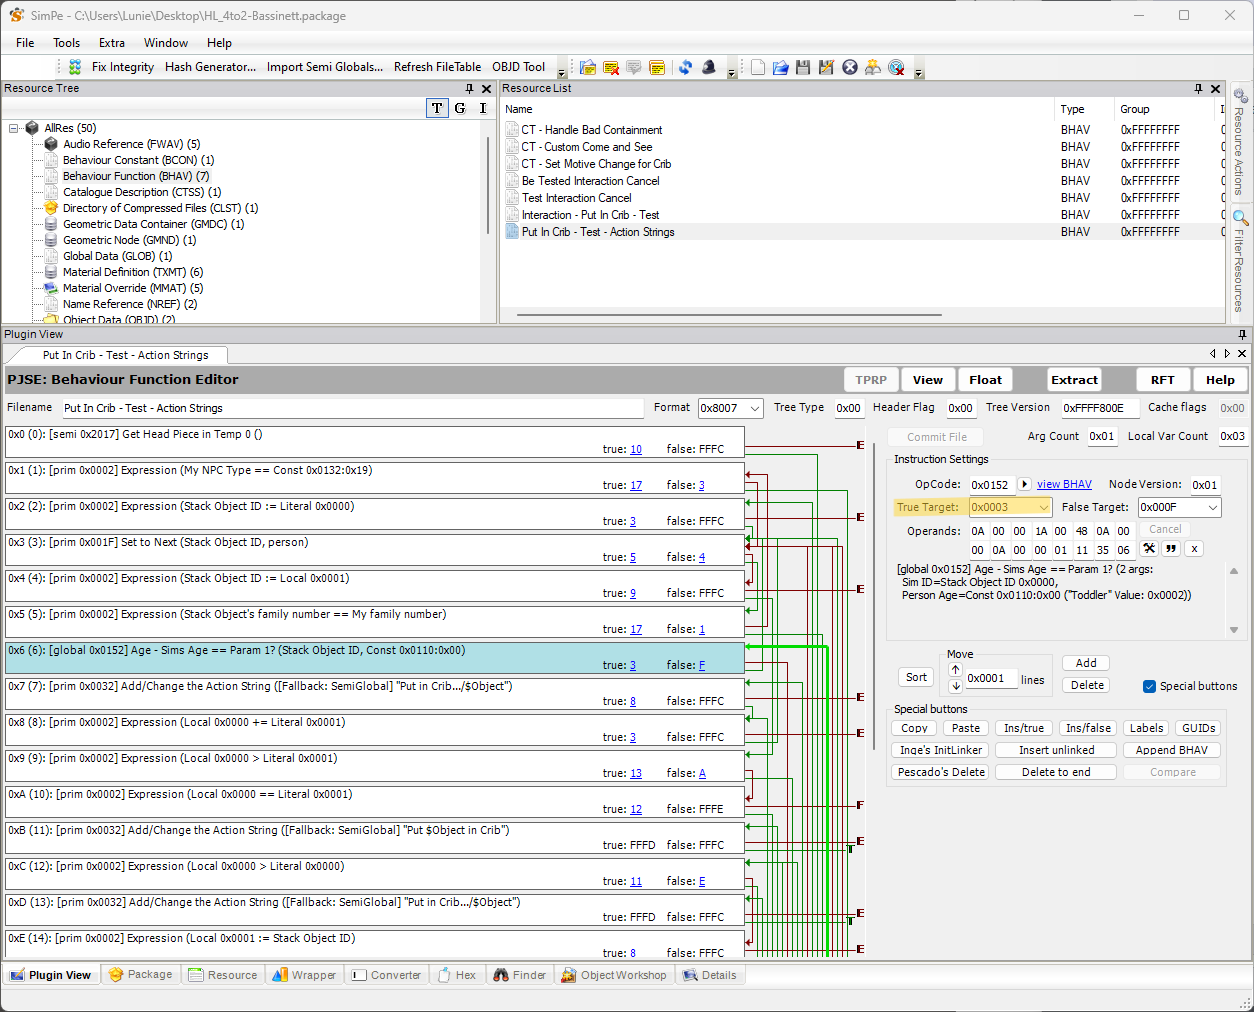Click the save-as disk with pencil icon
The width and height of the screenshot is (1254, 1012).
pos(826,67)
